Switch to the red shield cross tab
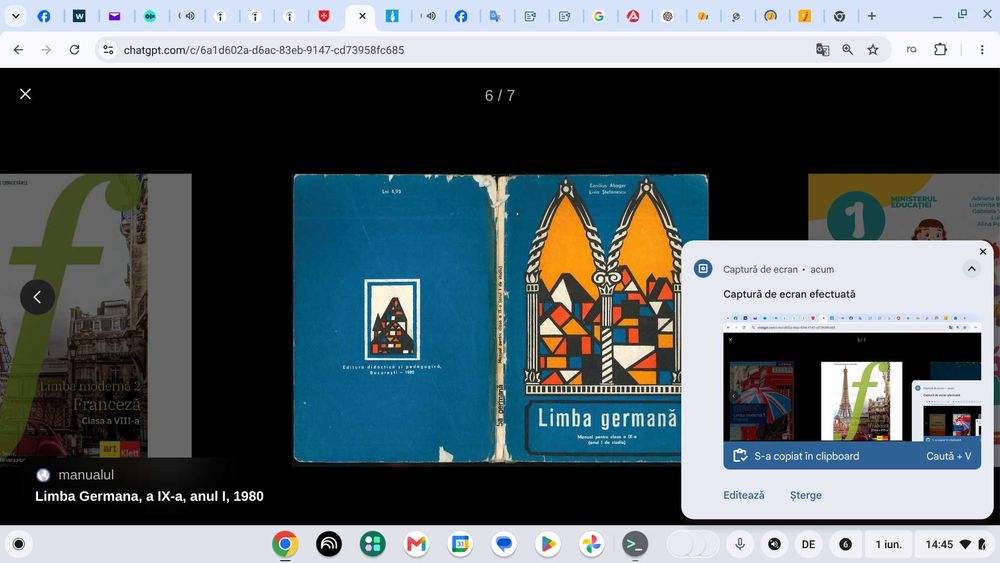Screen dimensions: 1000x563 (324, 17)
